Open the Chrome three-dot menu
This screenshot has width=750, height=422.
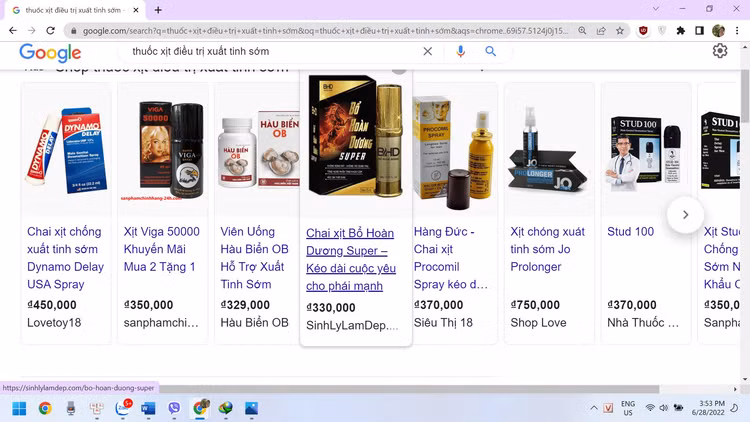[738, 31]
